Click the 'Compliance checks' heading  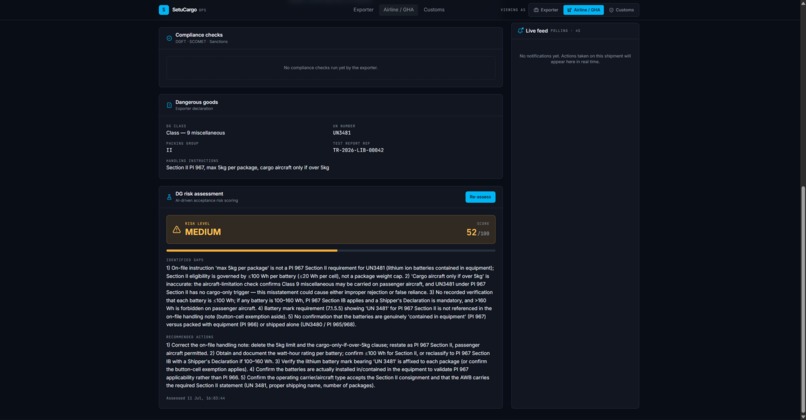coord(199,35)
